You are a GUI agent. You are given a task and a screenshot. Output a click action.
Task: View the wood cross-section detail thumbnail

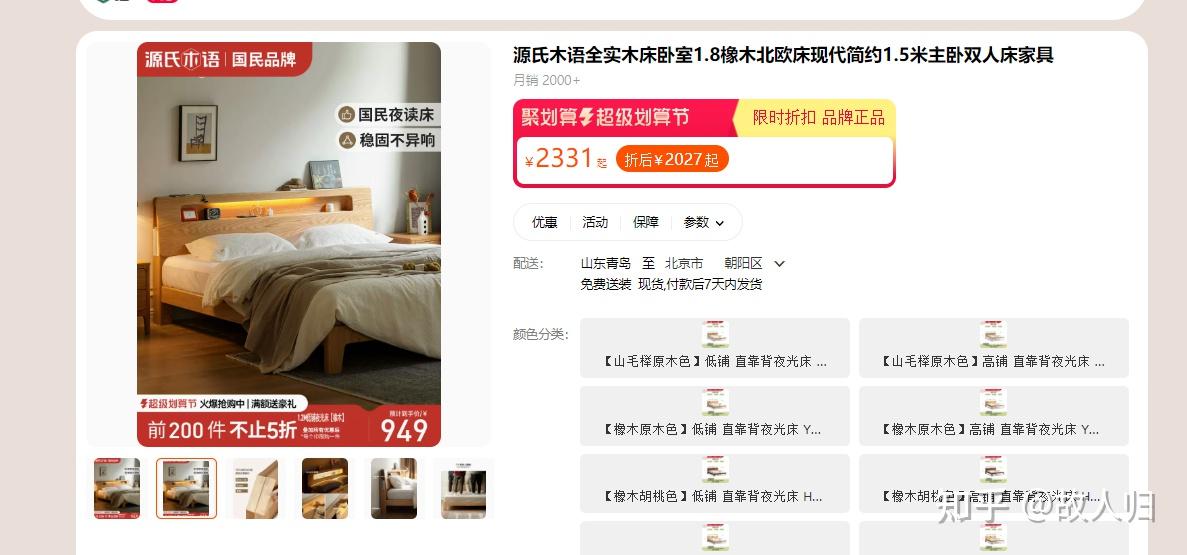[x=255, y=488]
